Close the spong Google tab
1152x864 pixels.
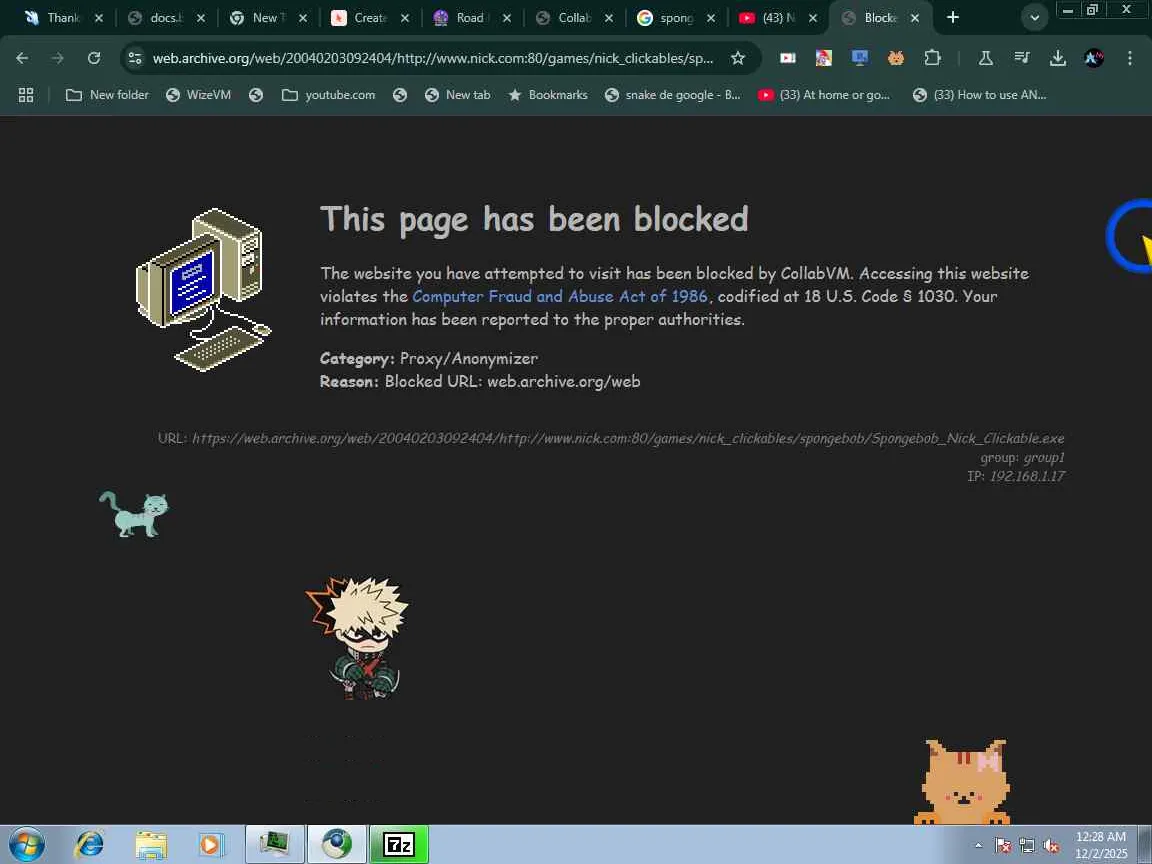pos(710,18)
